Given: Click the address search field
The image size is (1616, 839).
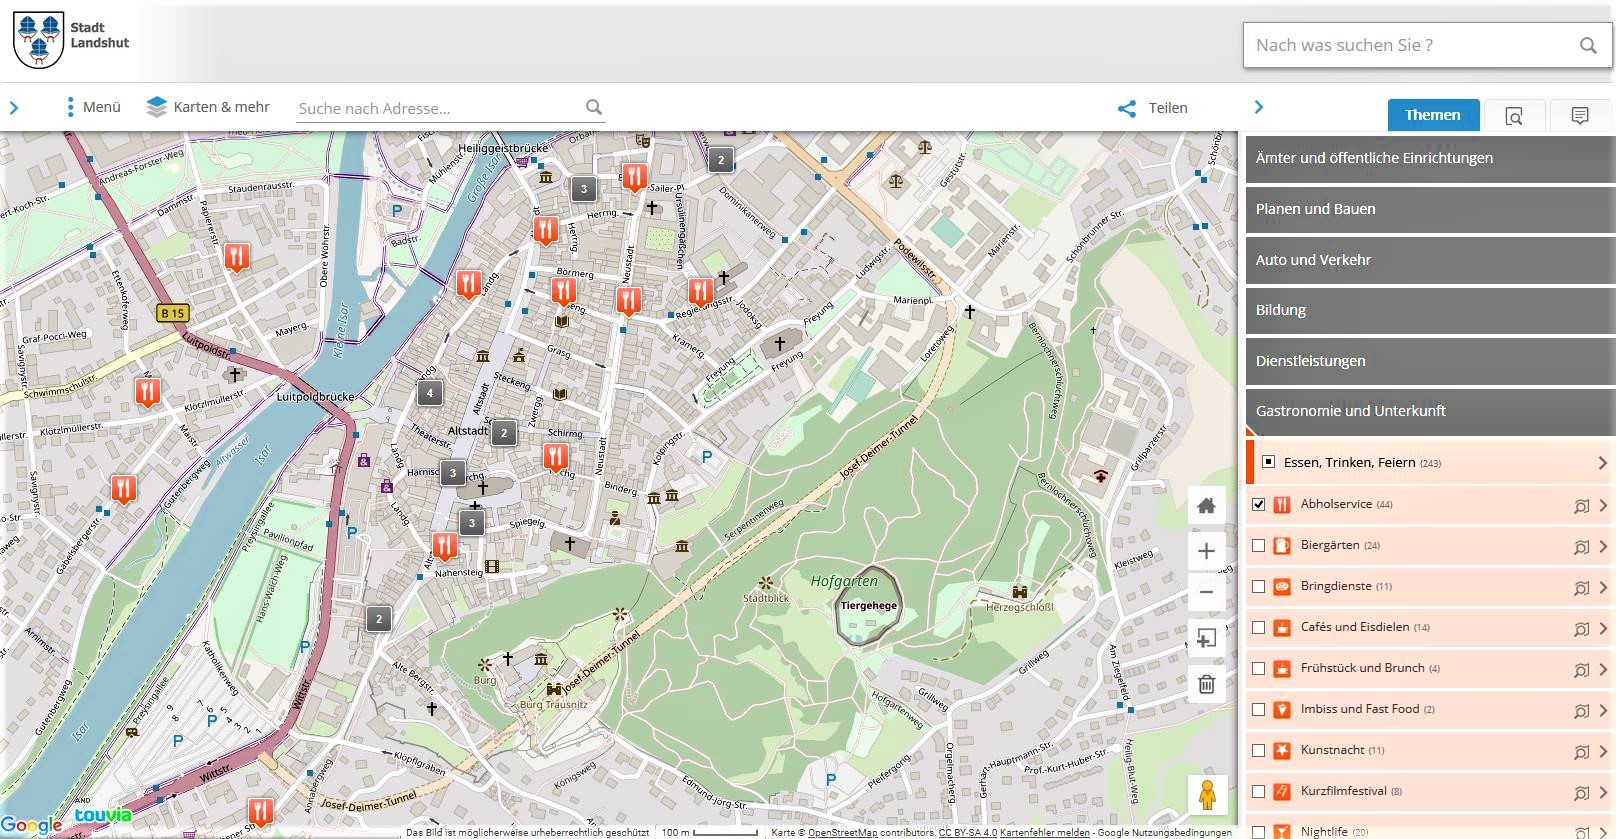Looking at the screenshot, I should [x=440, y=108].
